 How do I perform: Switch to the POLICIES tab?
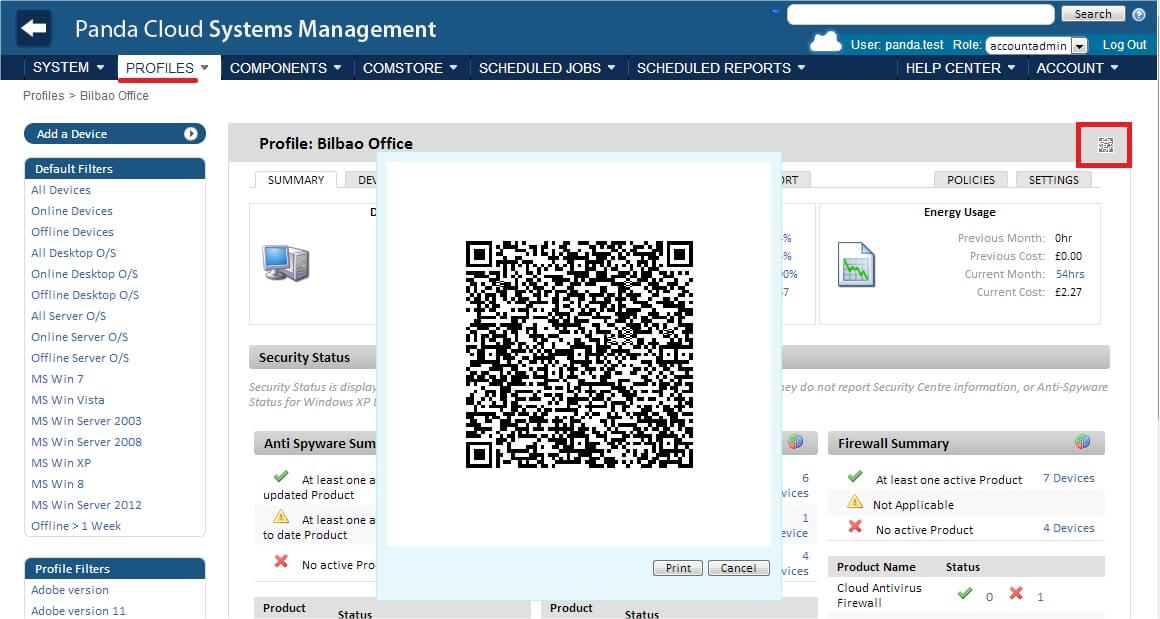pos(971,180)
